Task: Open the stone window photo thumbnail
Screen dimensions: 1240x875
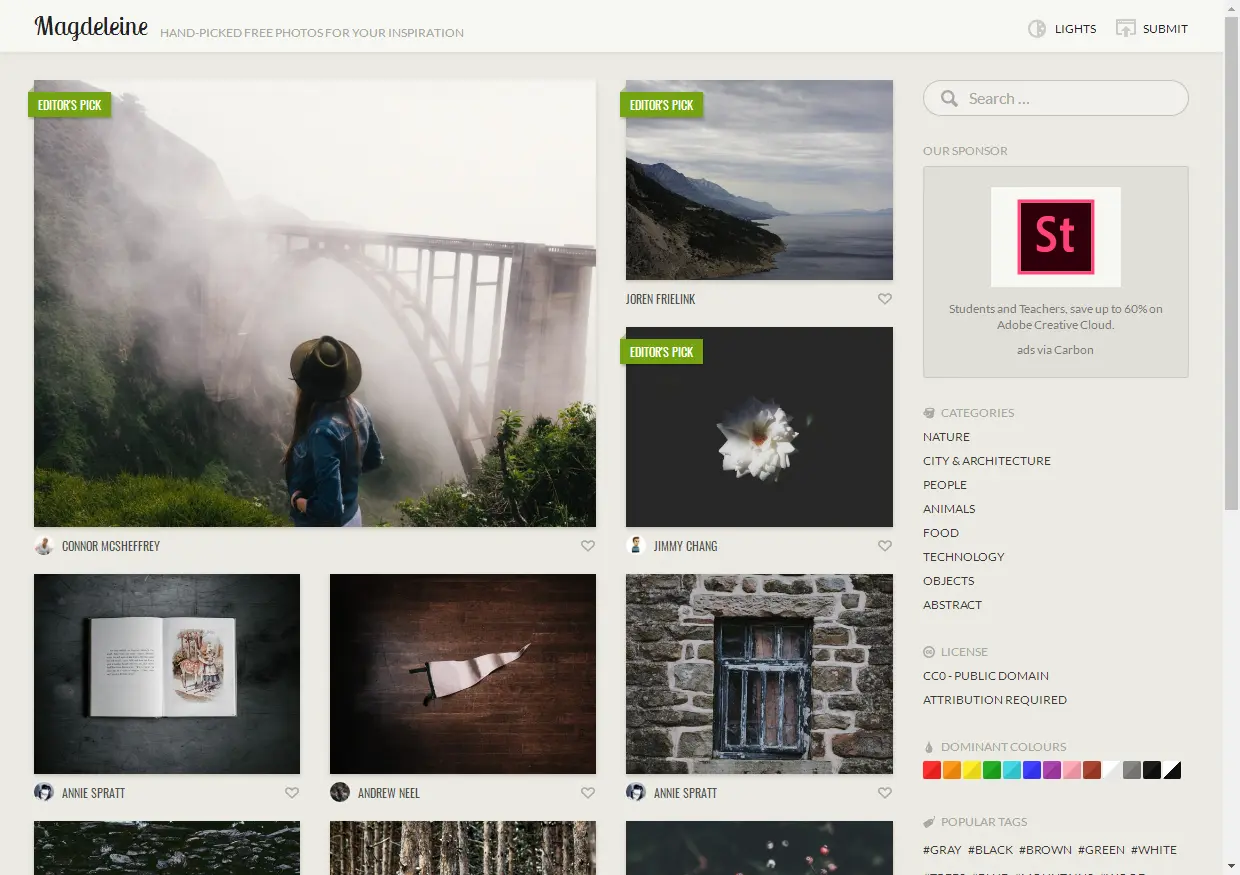Action: click(759, 674)
